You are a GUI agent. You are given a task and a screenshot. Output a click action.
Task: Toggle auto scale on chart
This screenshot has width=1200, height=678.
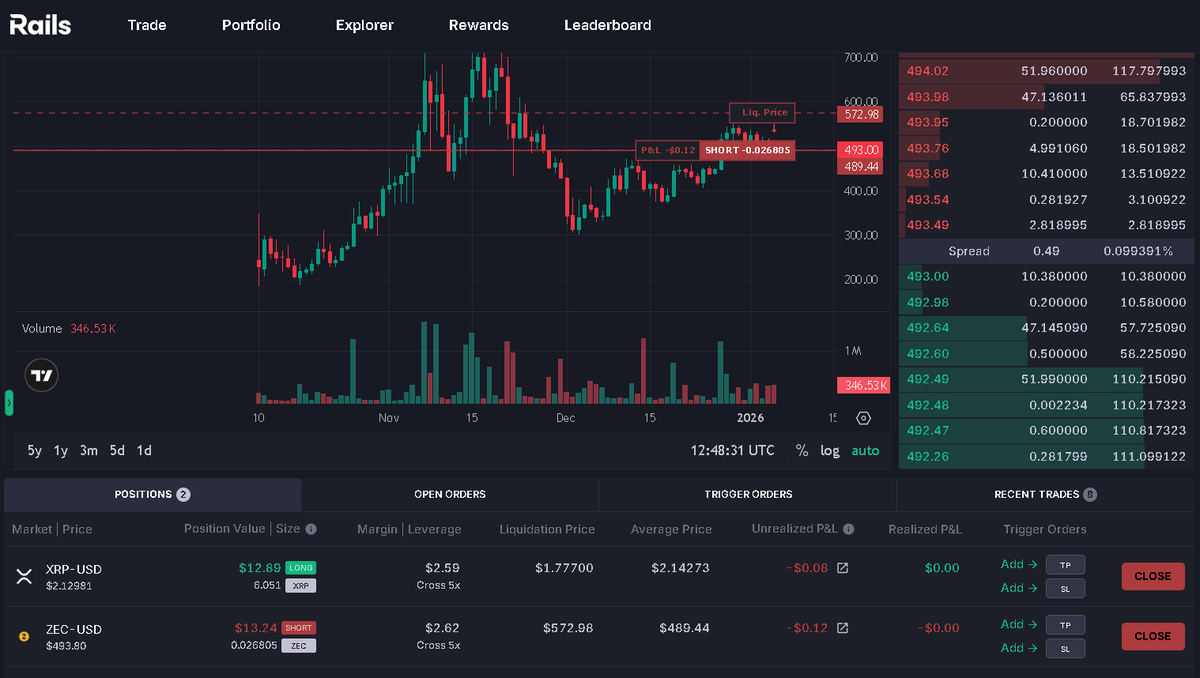point(865,451)
